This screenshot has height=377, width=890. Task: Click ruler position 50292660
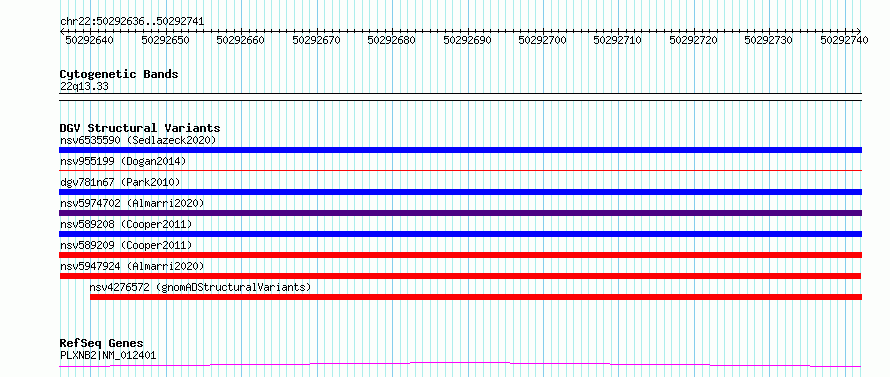pyautogui.click(x=241, y=40)
